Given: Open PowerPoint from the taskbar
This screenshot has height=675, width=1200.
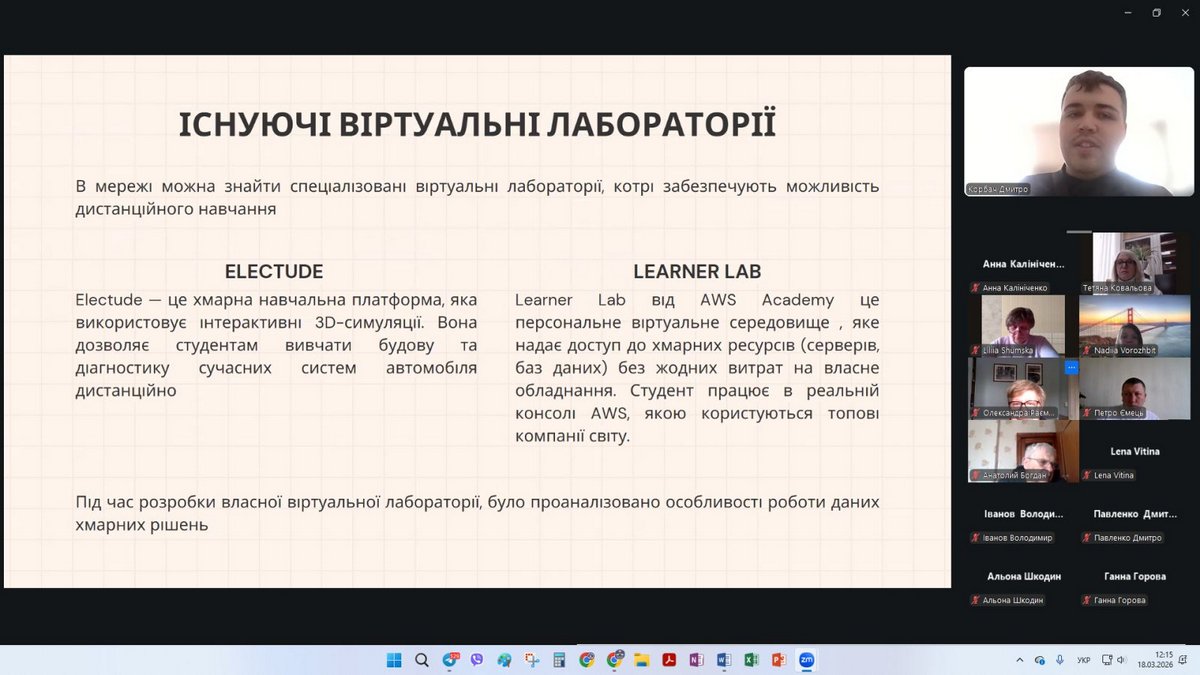Looking at the screenshot, I should pos(778,660).
